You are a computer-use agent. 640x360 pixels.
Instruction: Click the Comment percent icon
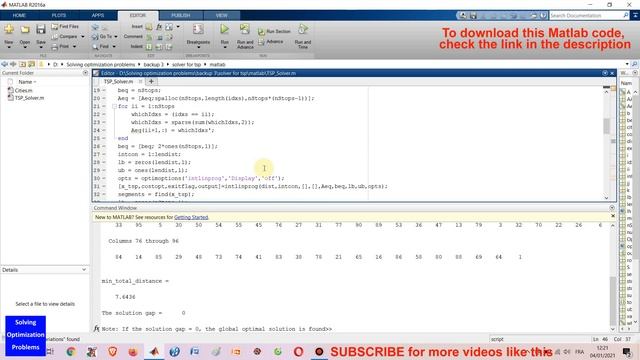click(x=149, y=37)
